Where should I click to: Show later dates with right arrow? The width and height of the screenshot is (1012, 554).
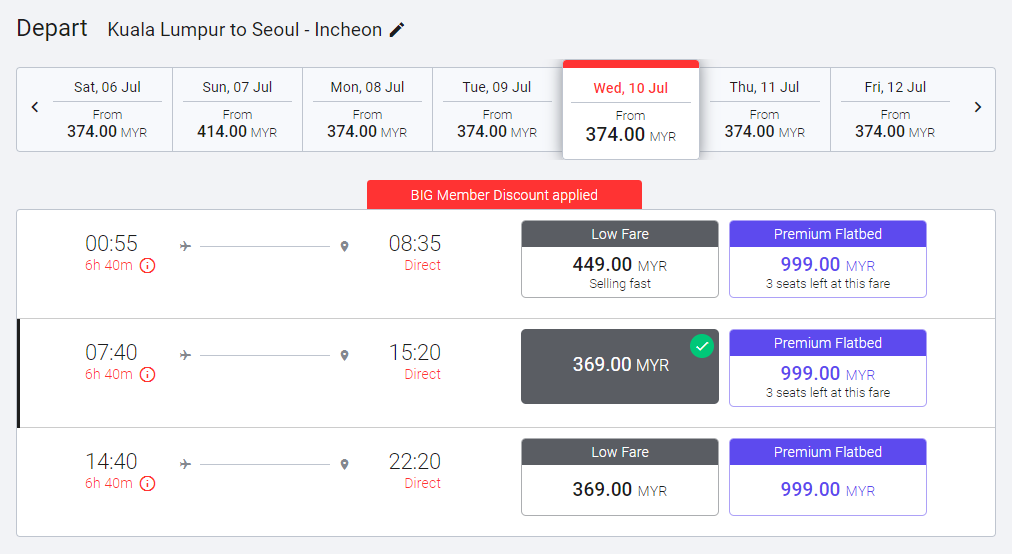(x=978, y=107)
